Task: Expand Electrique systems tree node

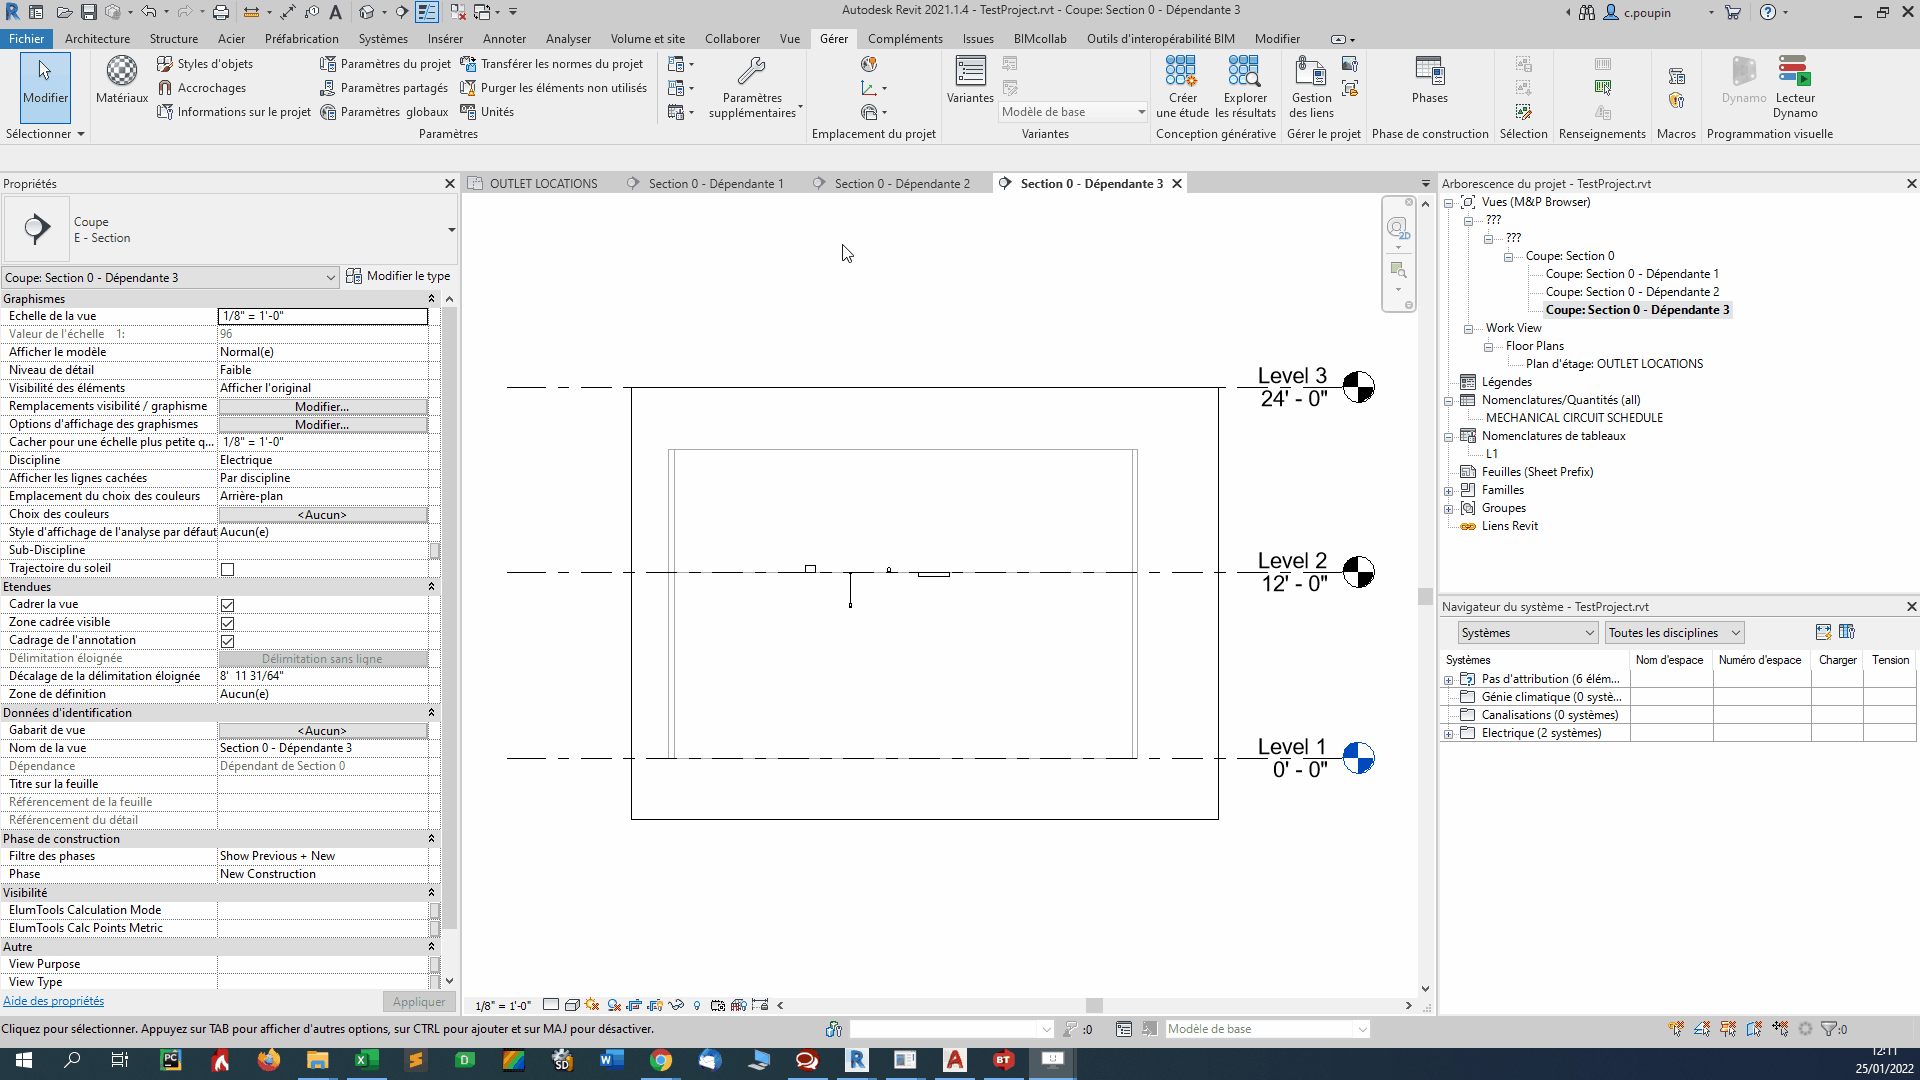Action: (x=1448, y=734)
